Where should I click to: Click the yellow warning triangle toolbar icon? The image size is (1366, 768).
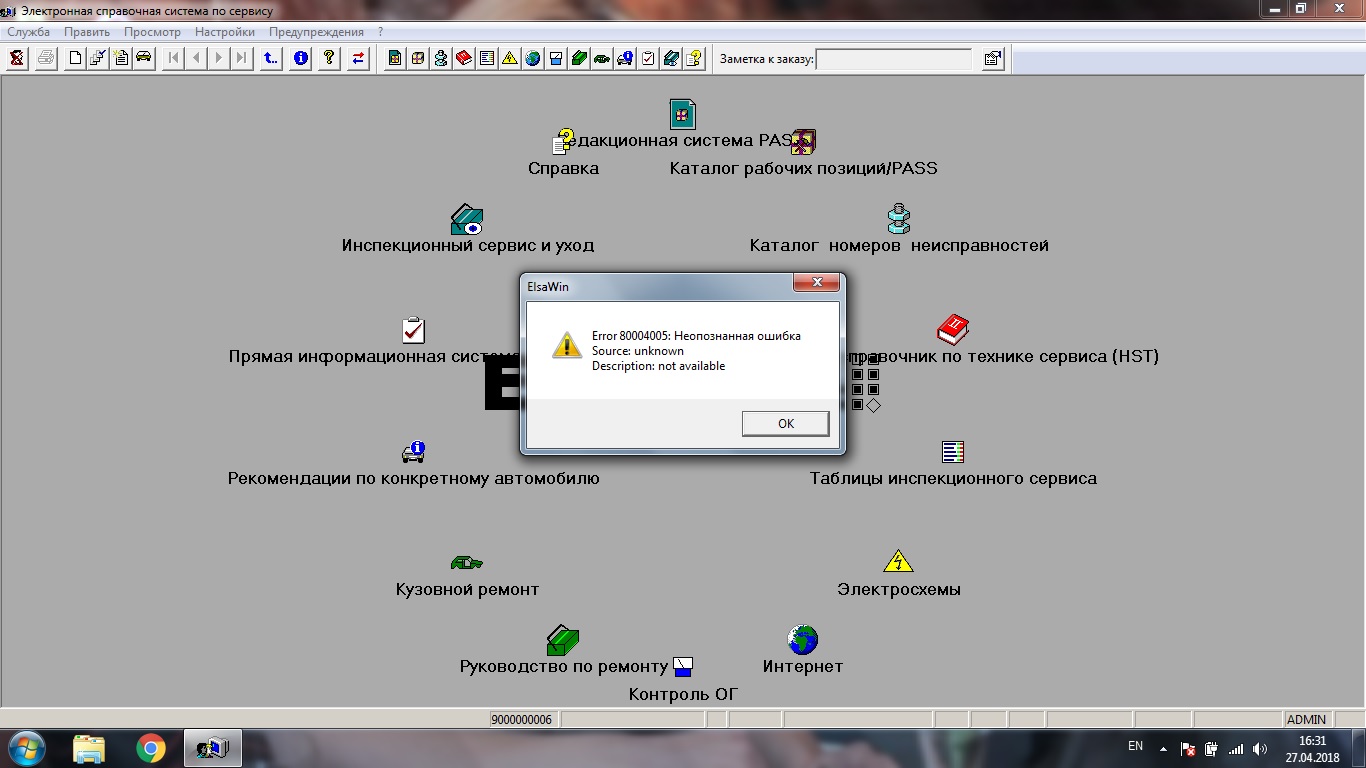pyautogui.click(x=510, y=58)
